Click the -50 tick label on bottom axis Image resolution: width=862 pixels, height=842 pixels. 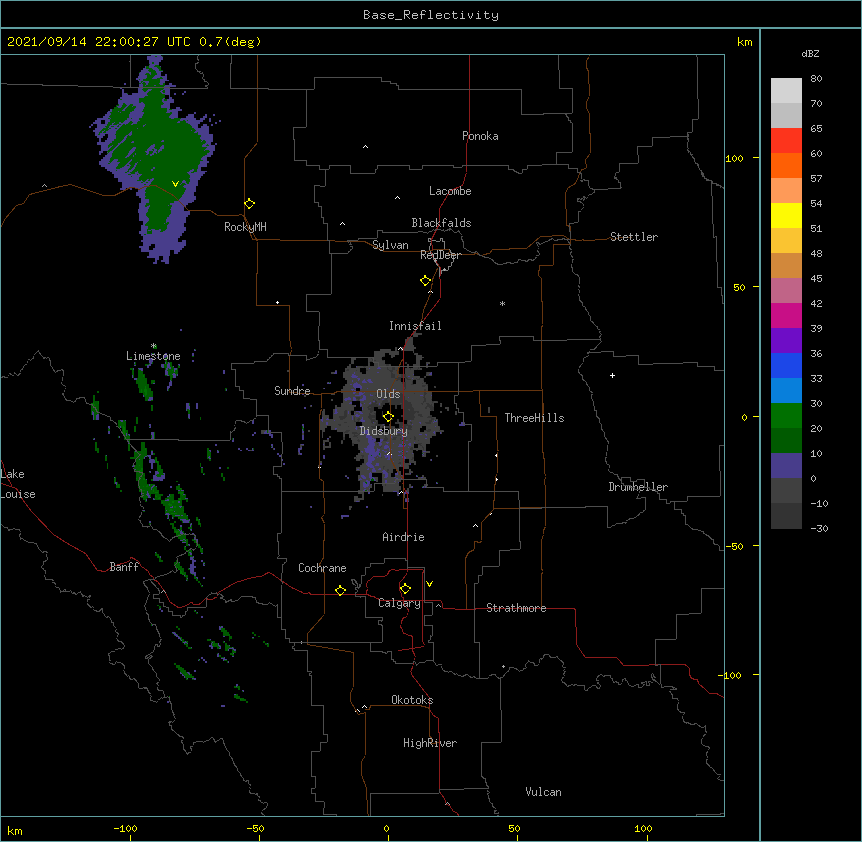coord(255,828)
